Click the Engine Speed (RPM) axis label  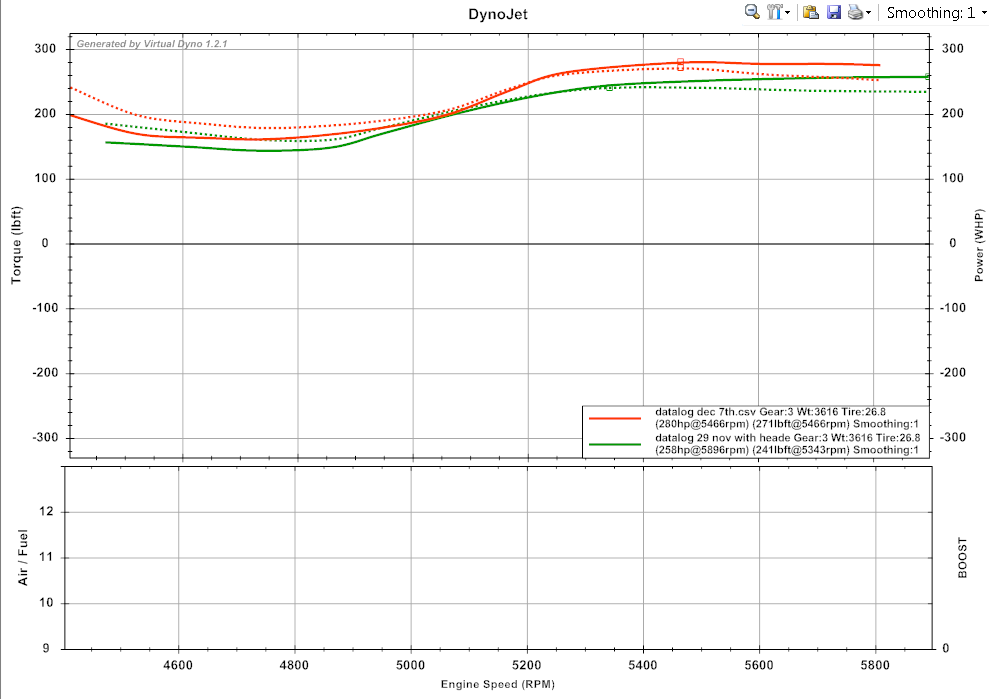click(498, 684)
